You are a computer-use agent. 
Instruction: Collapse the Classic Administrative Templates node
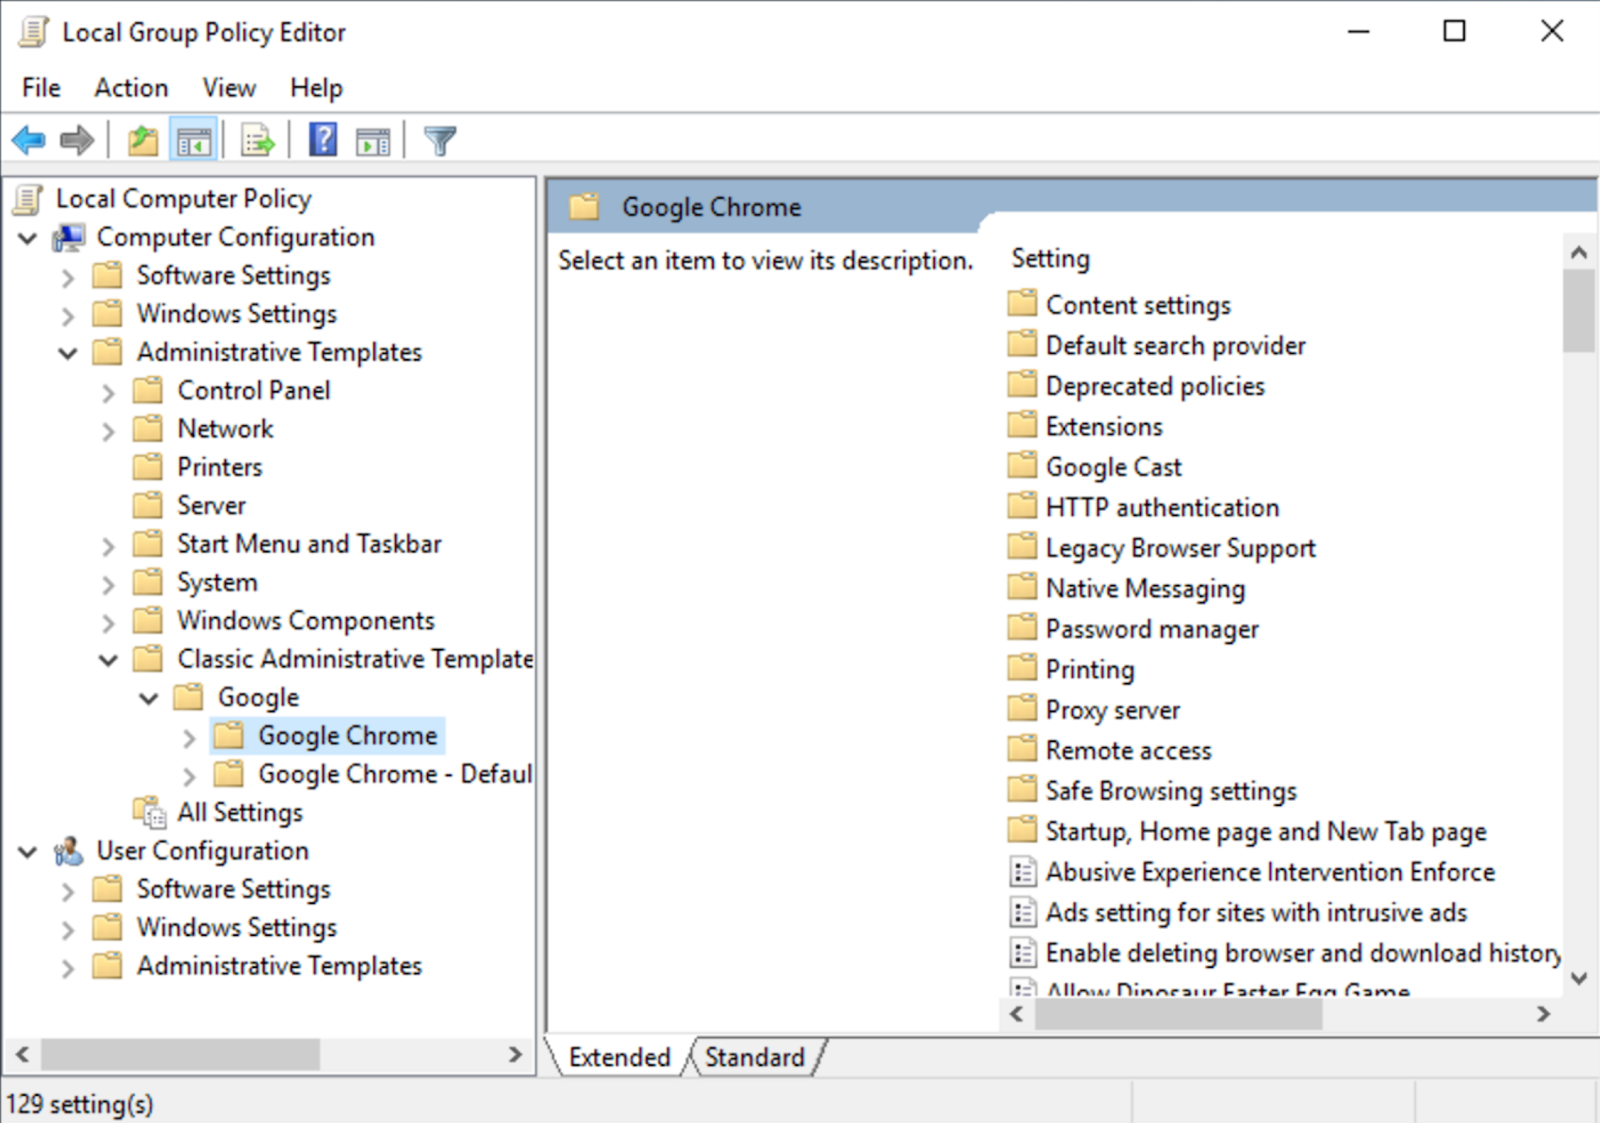click(x=109, y=660)
